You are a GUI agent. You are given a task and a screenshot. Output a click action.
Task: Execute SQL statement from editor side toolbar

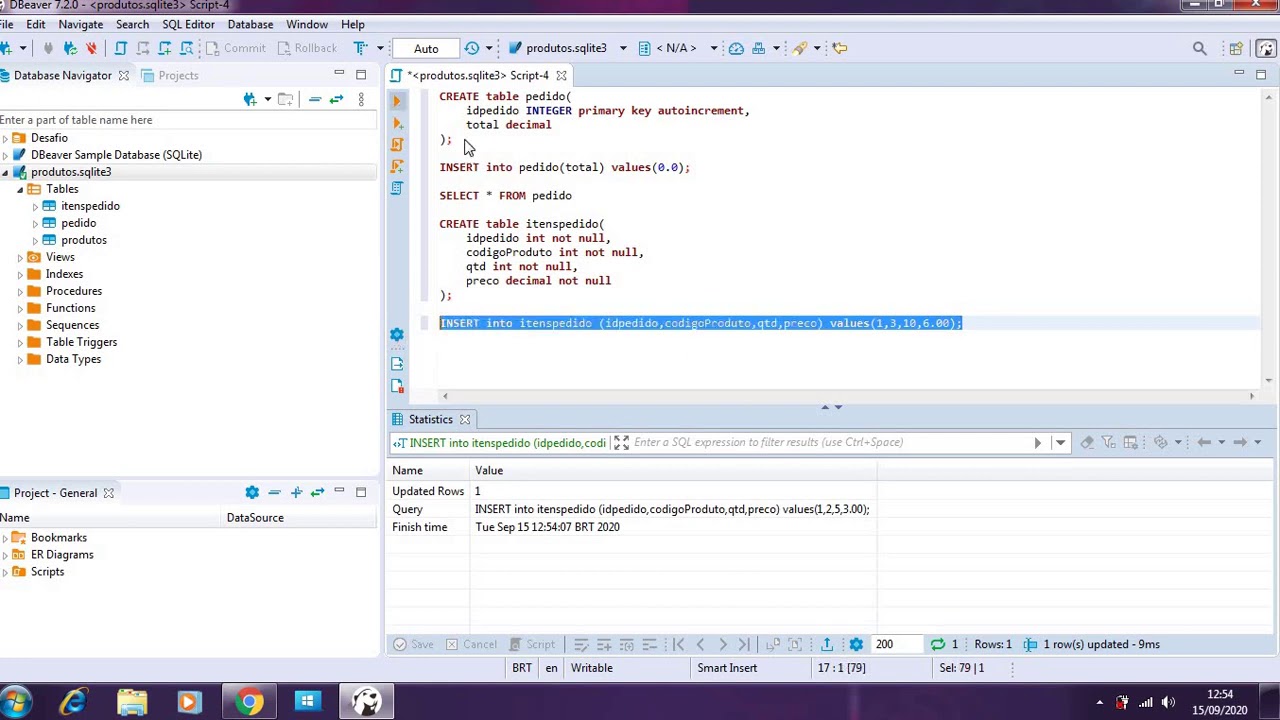[x=397, y=101]
